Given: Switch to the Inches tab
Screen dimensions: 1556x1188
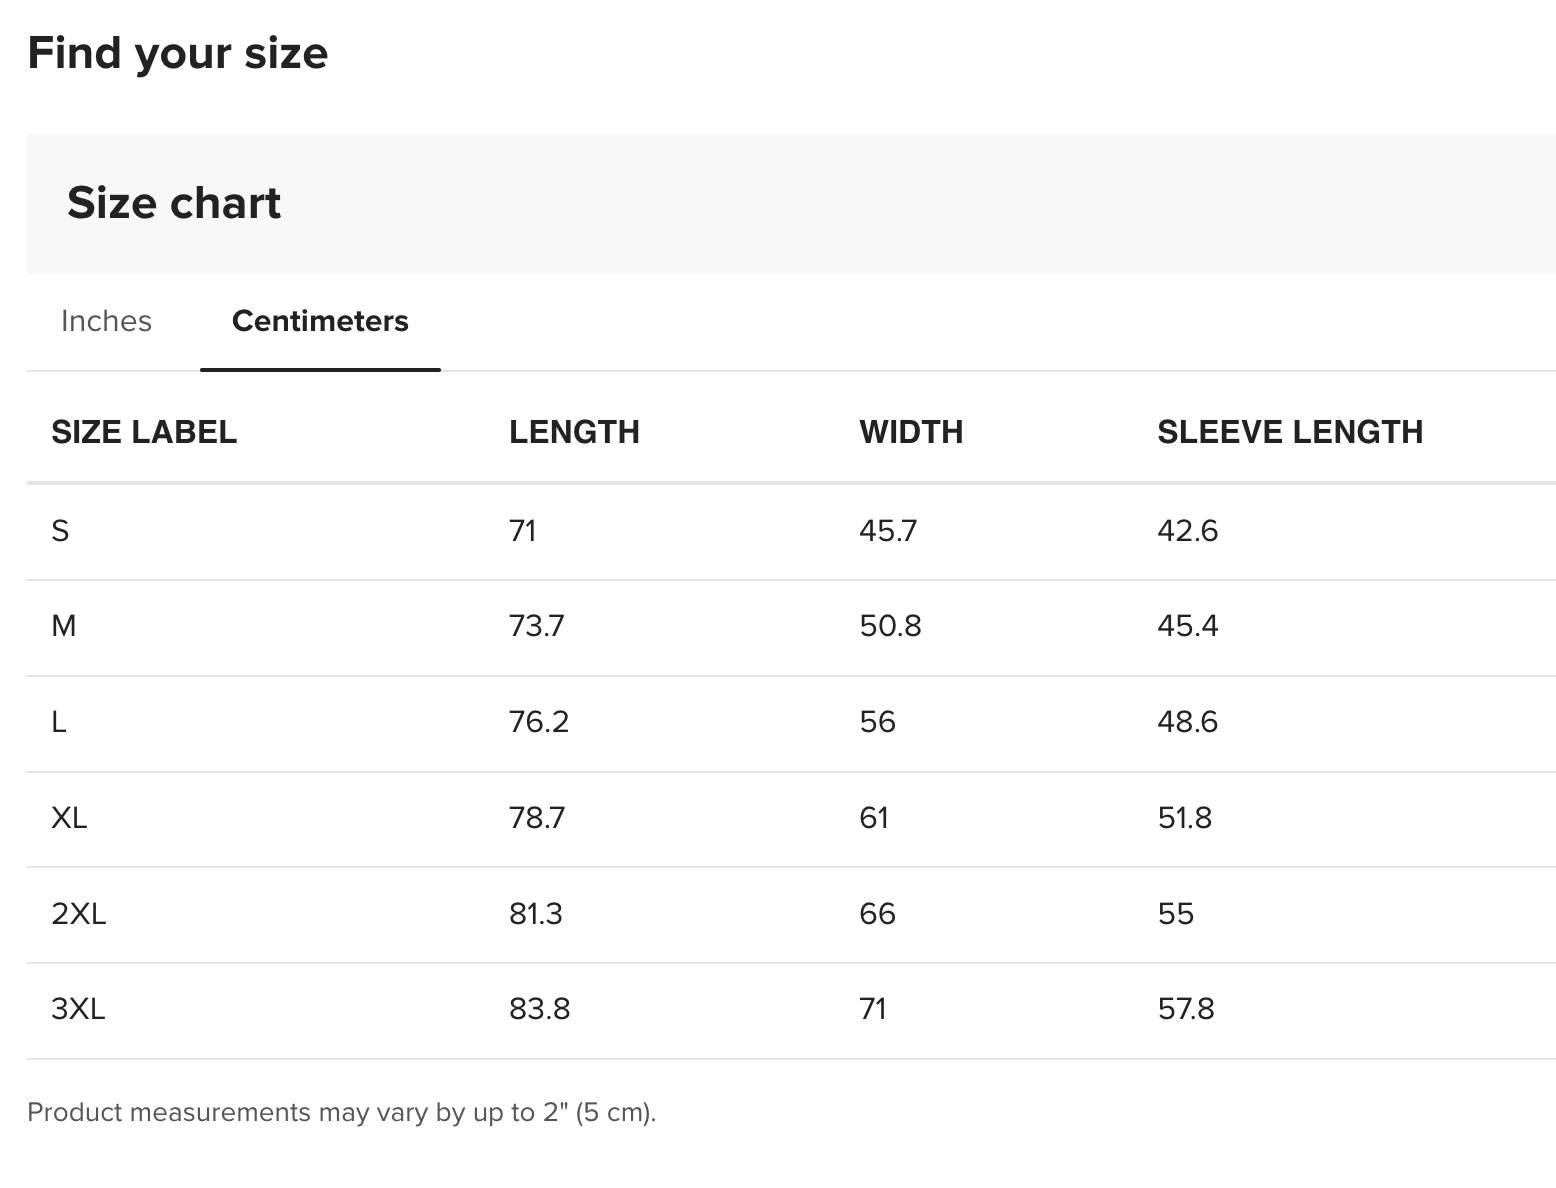Looking at the screenshot, I should click(x=106, y=321).
